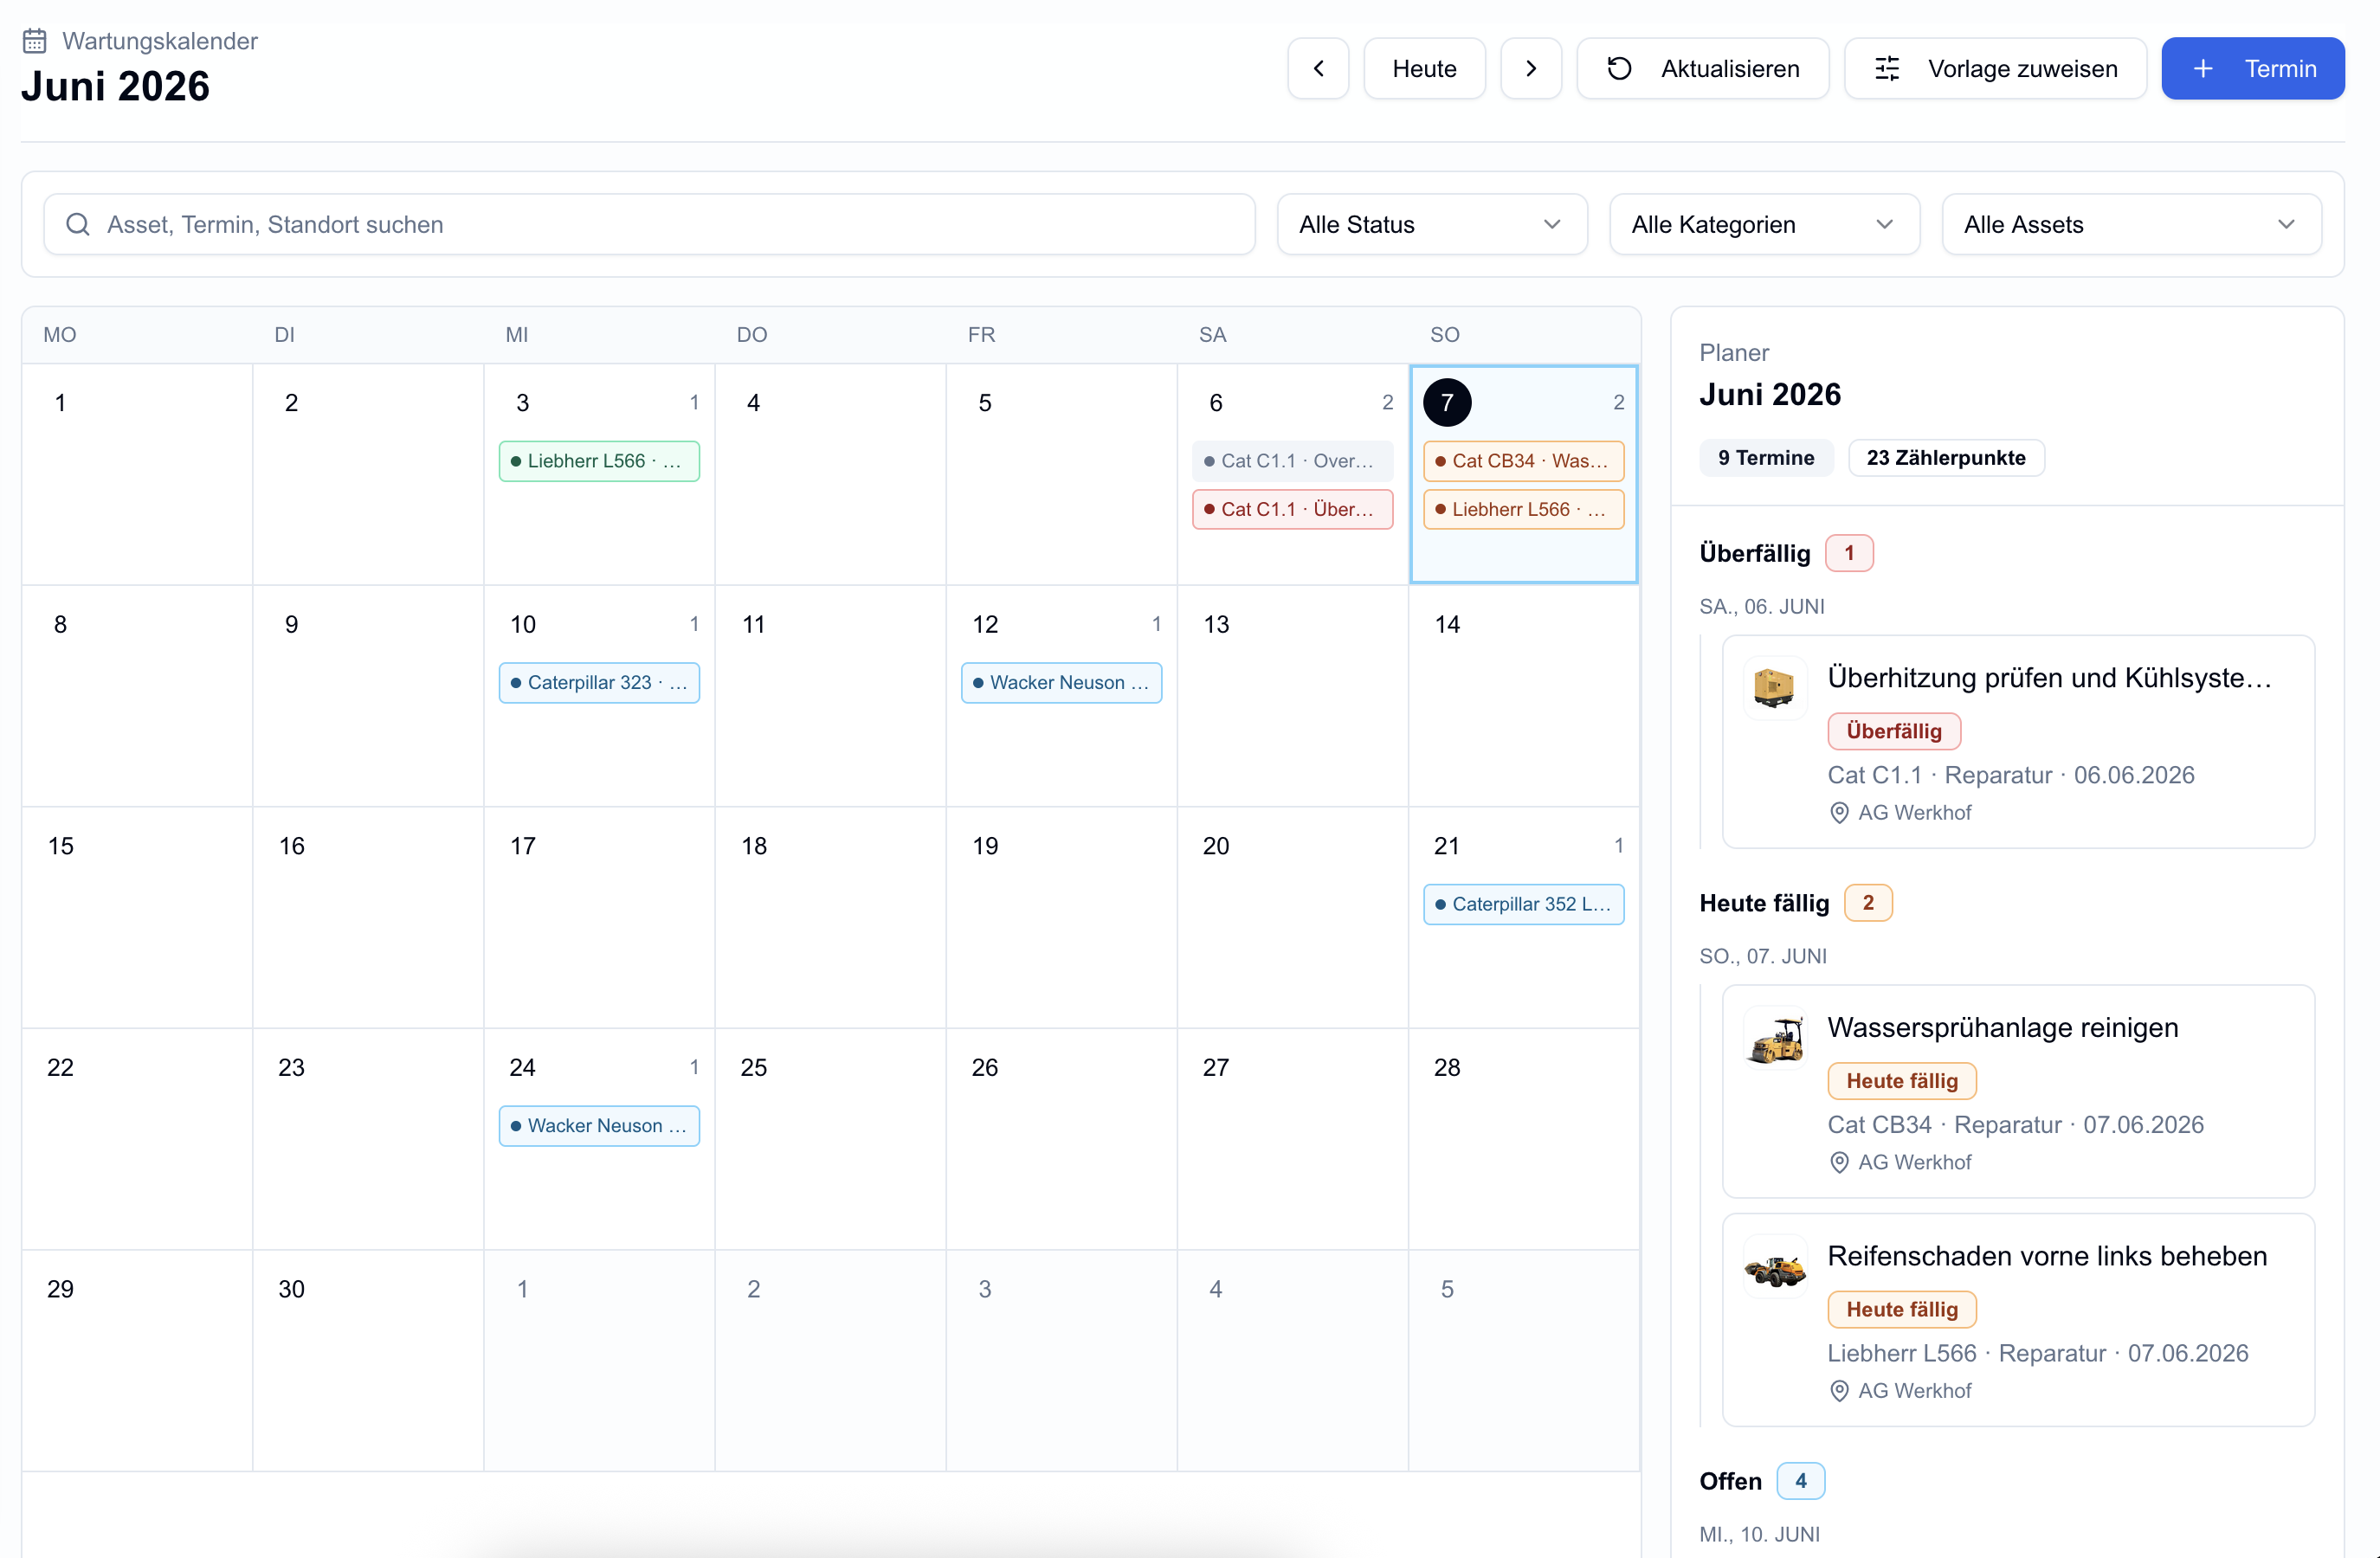
Task: Click the Wartungskalender calendar icon
Action: [x=35, y=41]
